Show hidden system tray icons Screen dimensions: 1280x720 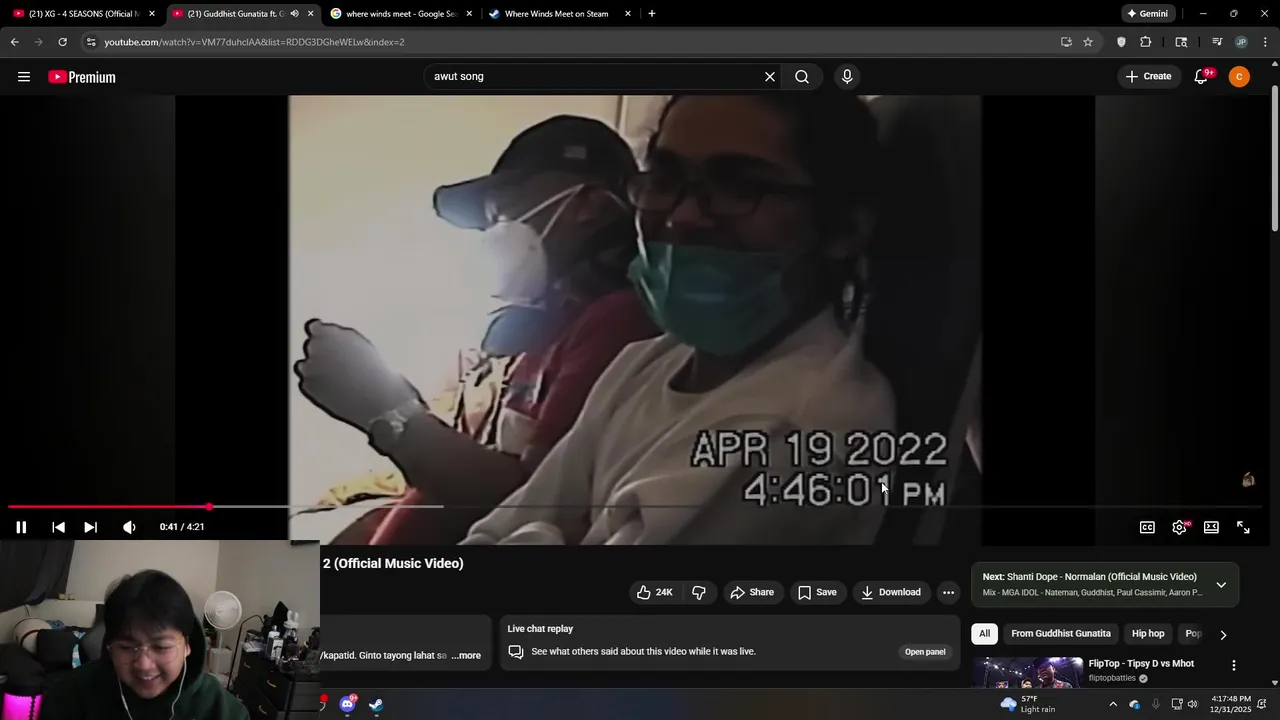tap(1113, 704)
